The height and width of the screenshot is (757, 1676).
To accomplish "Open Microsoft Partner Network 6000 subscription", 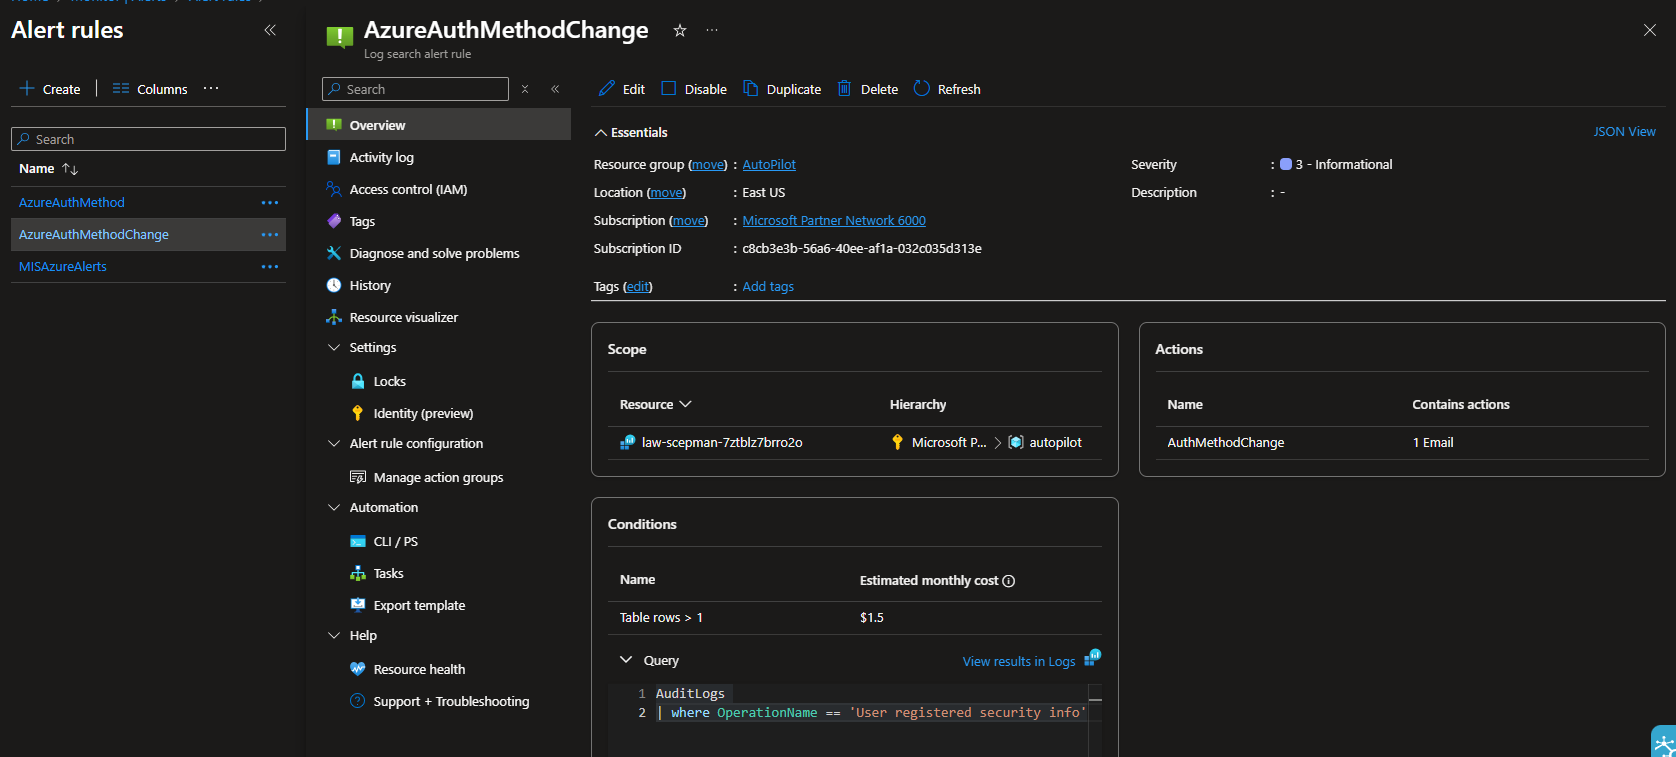I will point(834,220).
